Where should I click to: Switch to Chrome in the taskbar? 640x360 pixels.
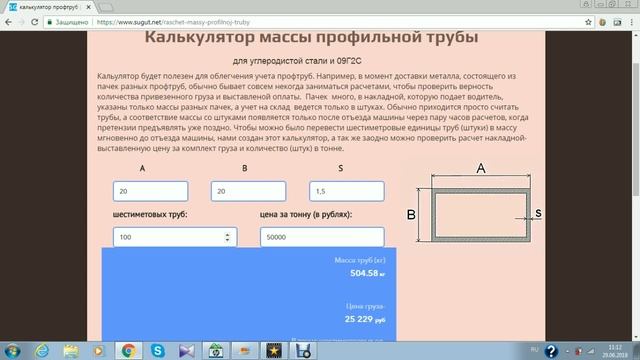pyautogui.click(x=129, y=351)
